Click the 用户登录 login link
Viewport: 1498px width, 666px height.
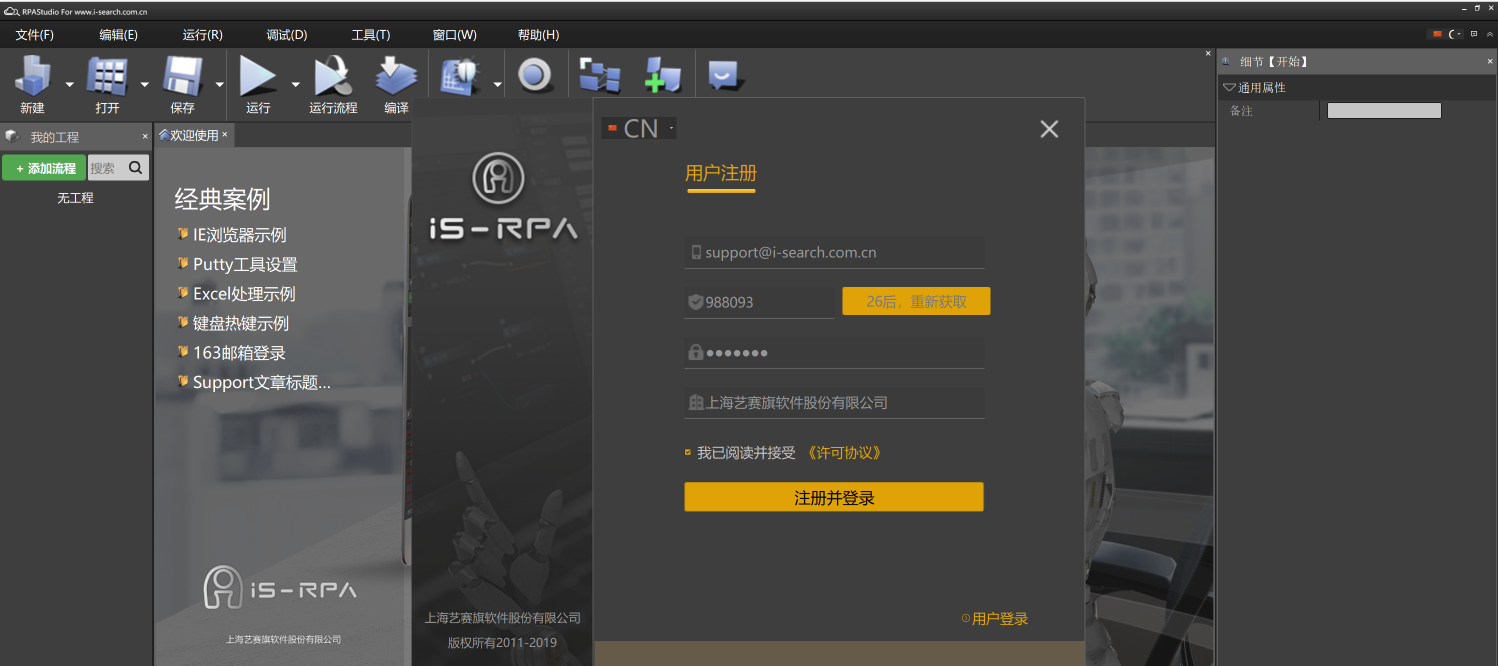(999, 618)
